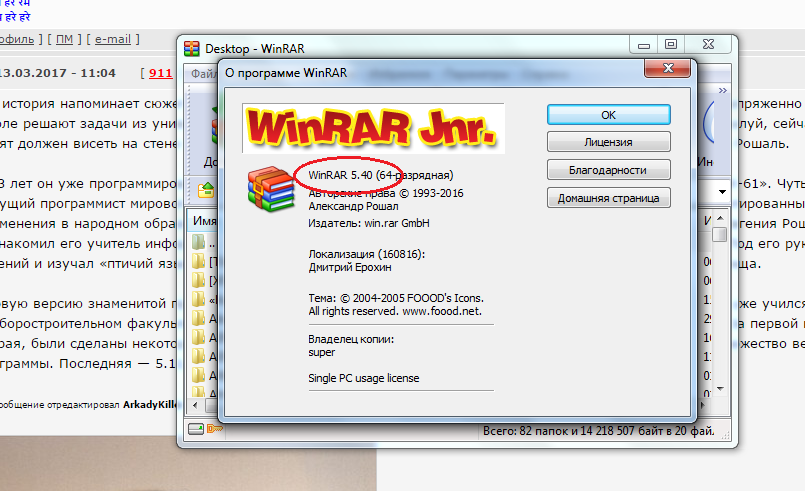
Task: Open the e-mail link on forum page
Action: pyautogui.click(x=113, y=39)
